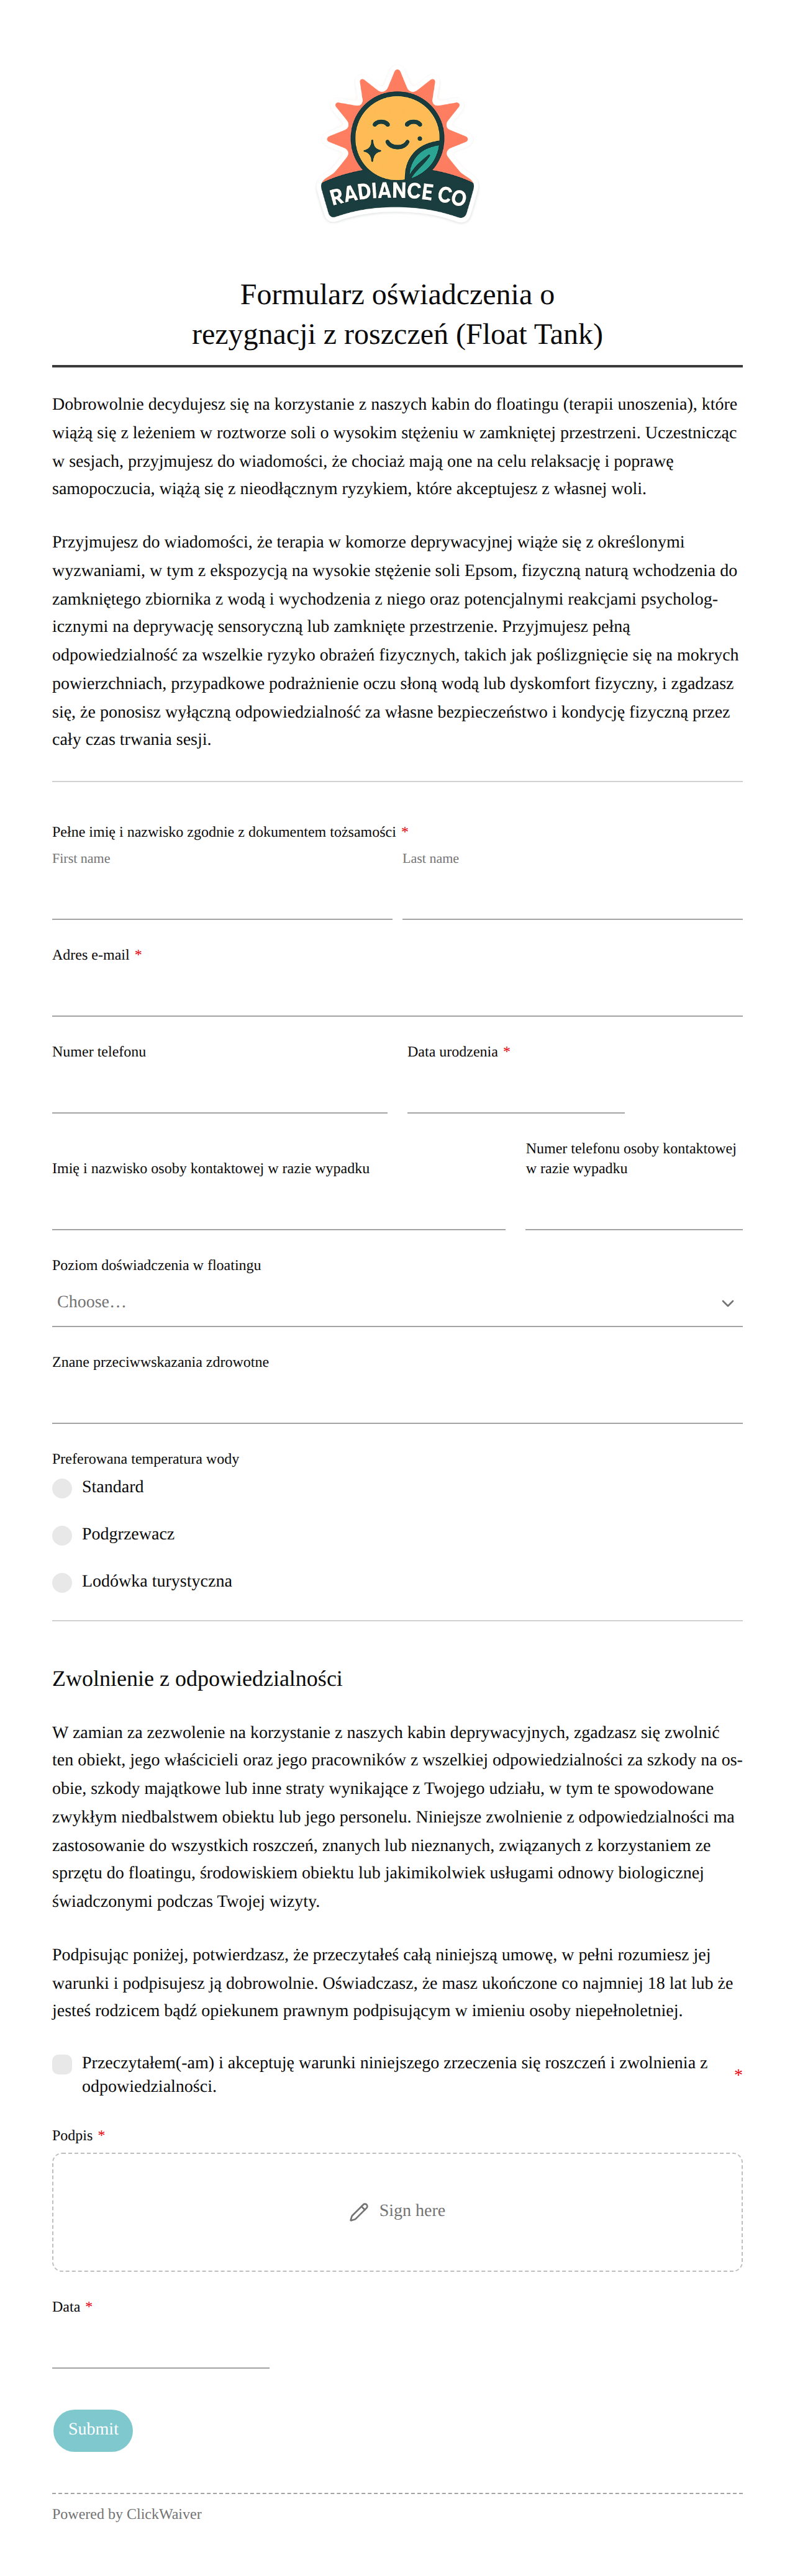The image size is (795, 2576).
Task: Select the Podgrzewacz radio button
Action: [62, 1535]
